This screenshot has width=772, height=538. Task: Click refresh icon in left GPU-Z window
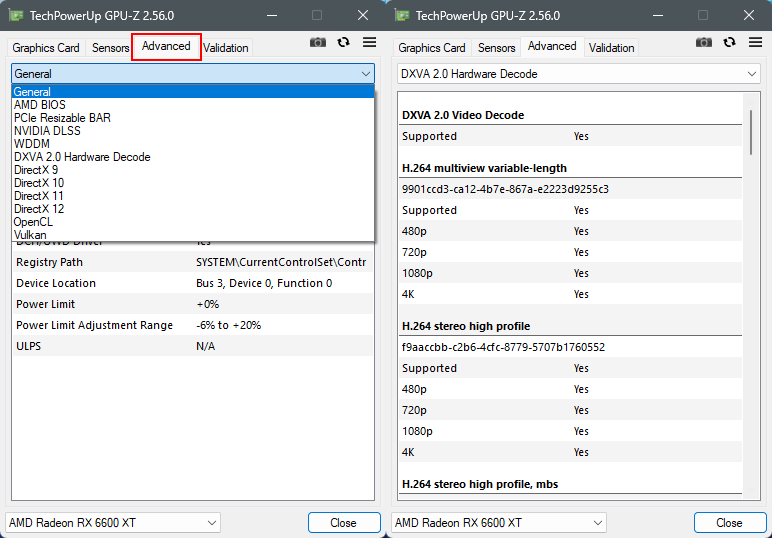coord(344,42)
